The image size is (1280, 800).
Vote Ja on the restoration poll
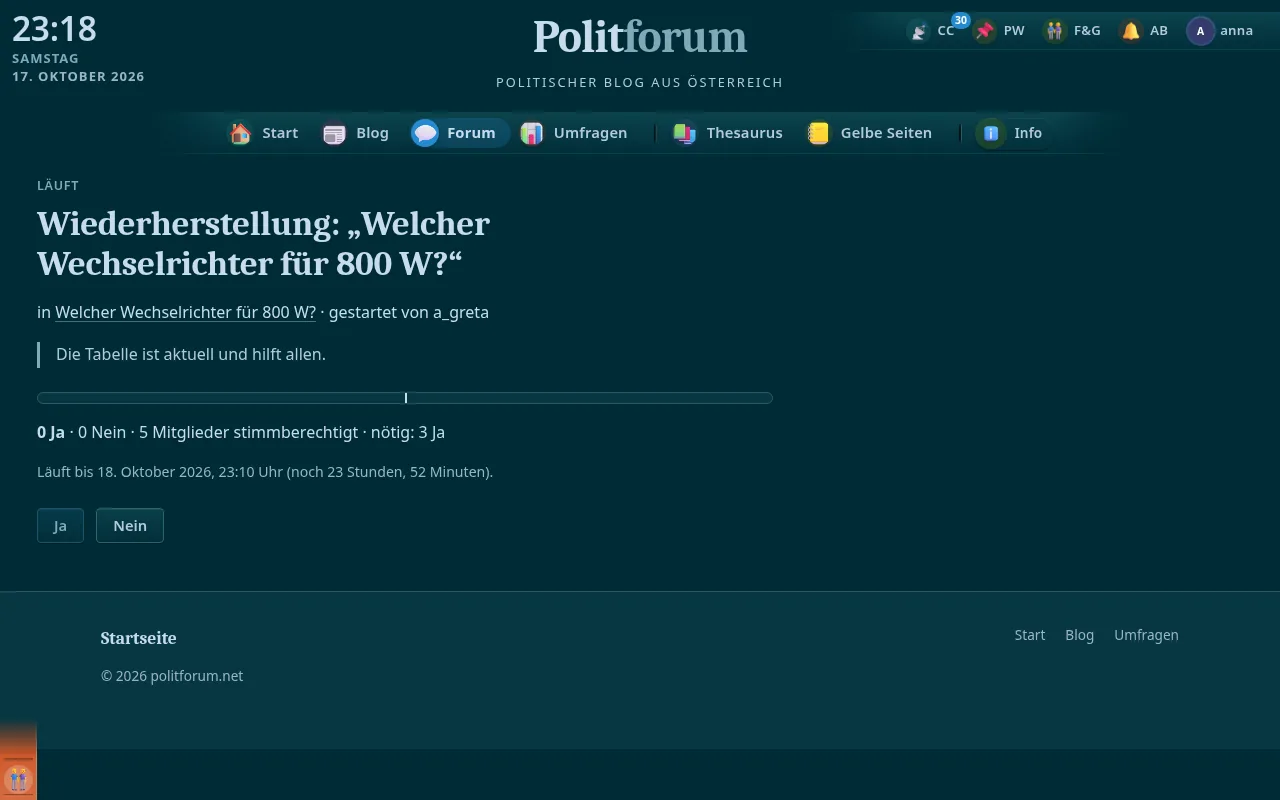tap(60, 526)
